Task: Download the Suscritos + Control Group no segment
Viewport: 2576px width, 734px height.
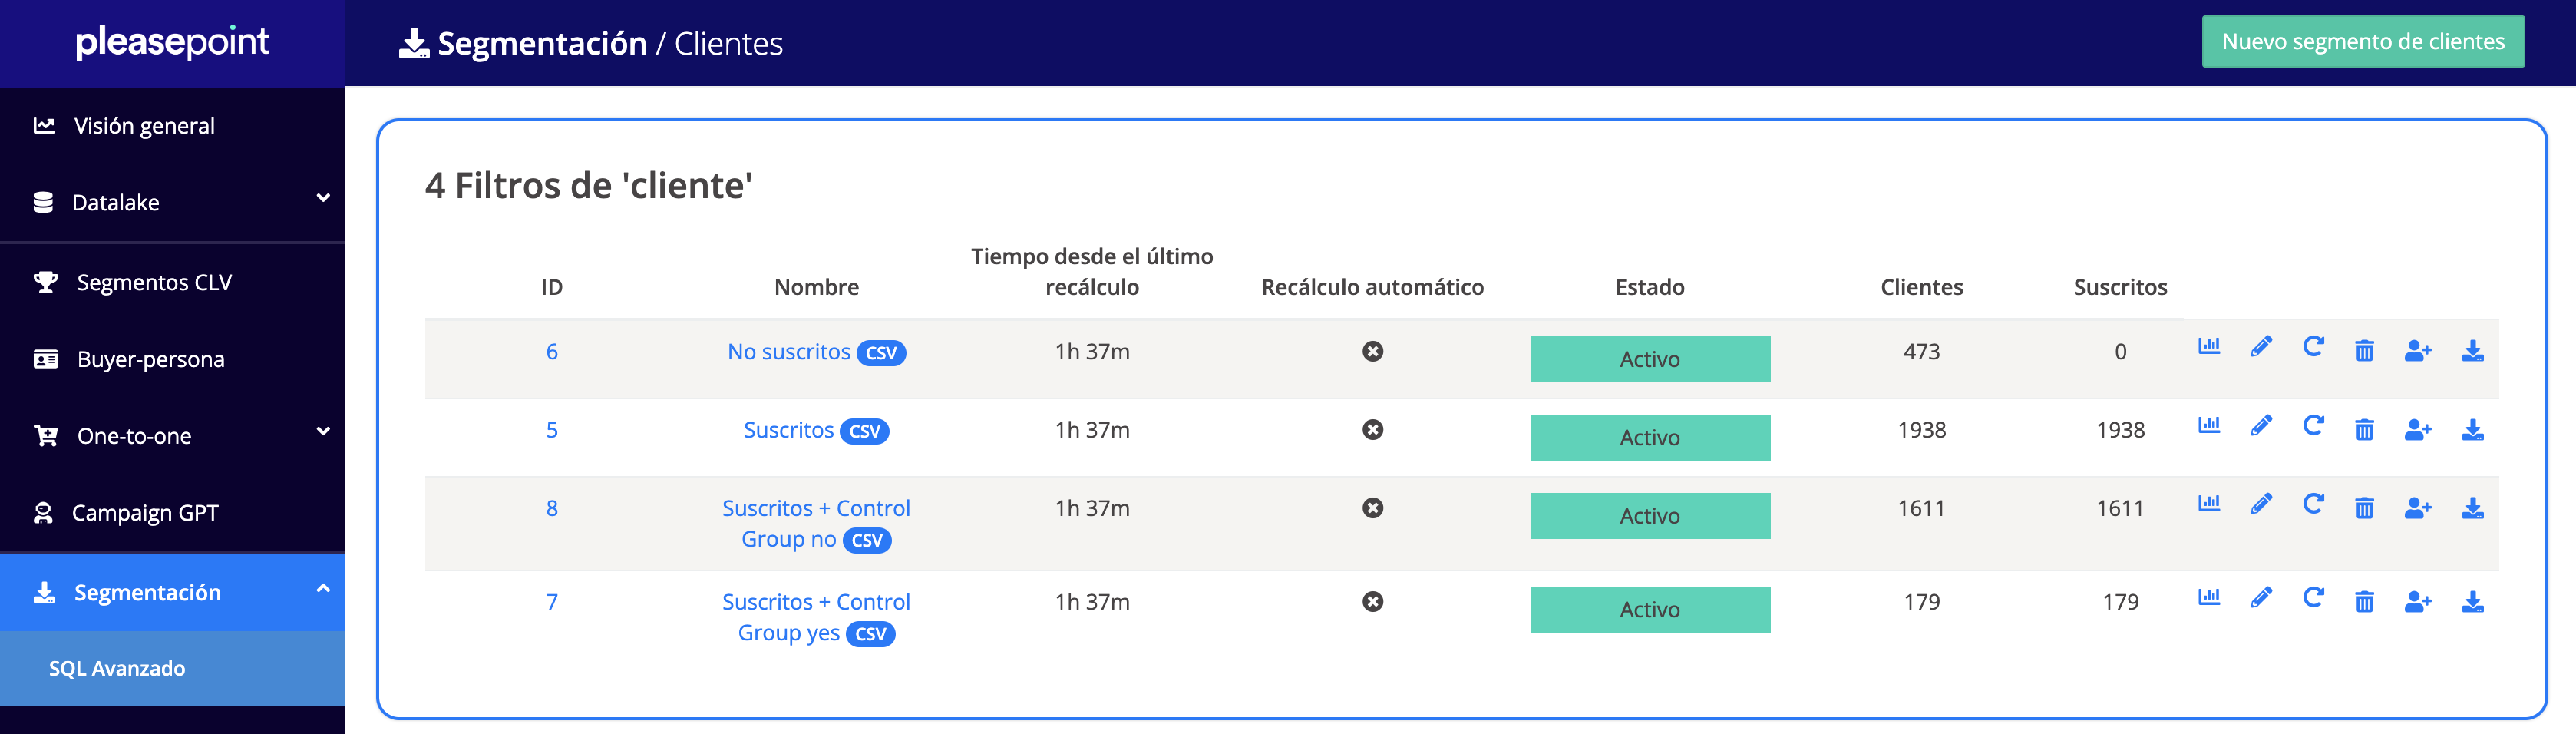Action: pos(2472,508)
